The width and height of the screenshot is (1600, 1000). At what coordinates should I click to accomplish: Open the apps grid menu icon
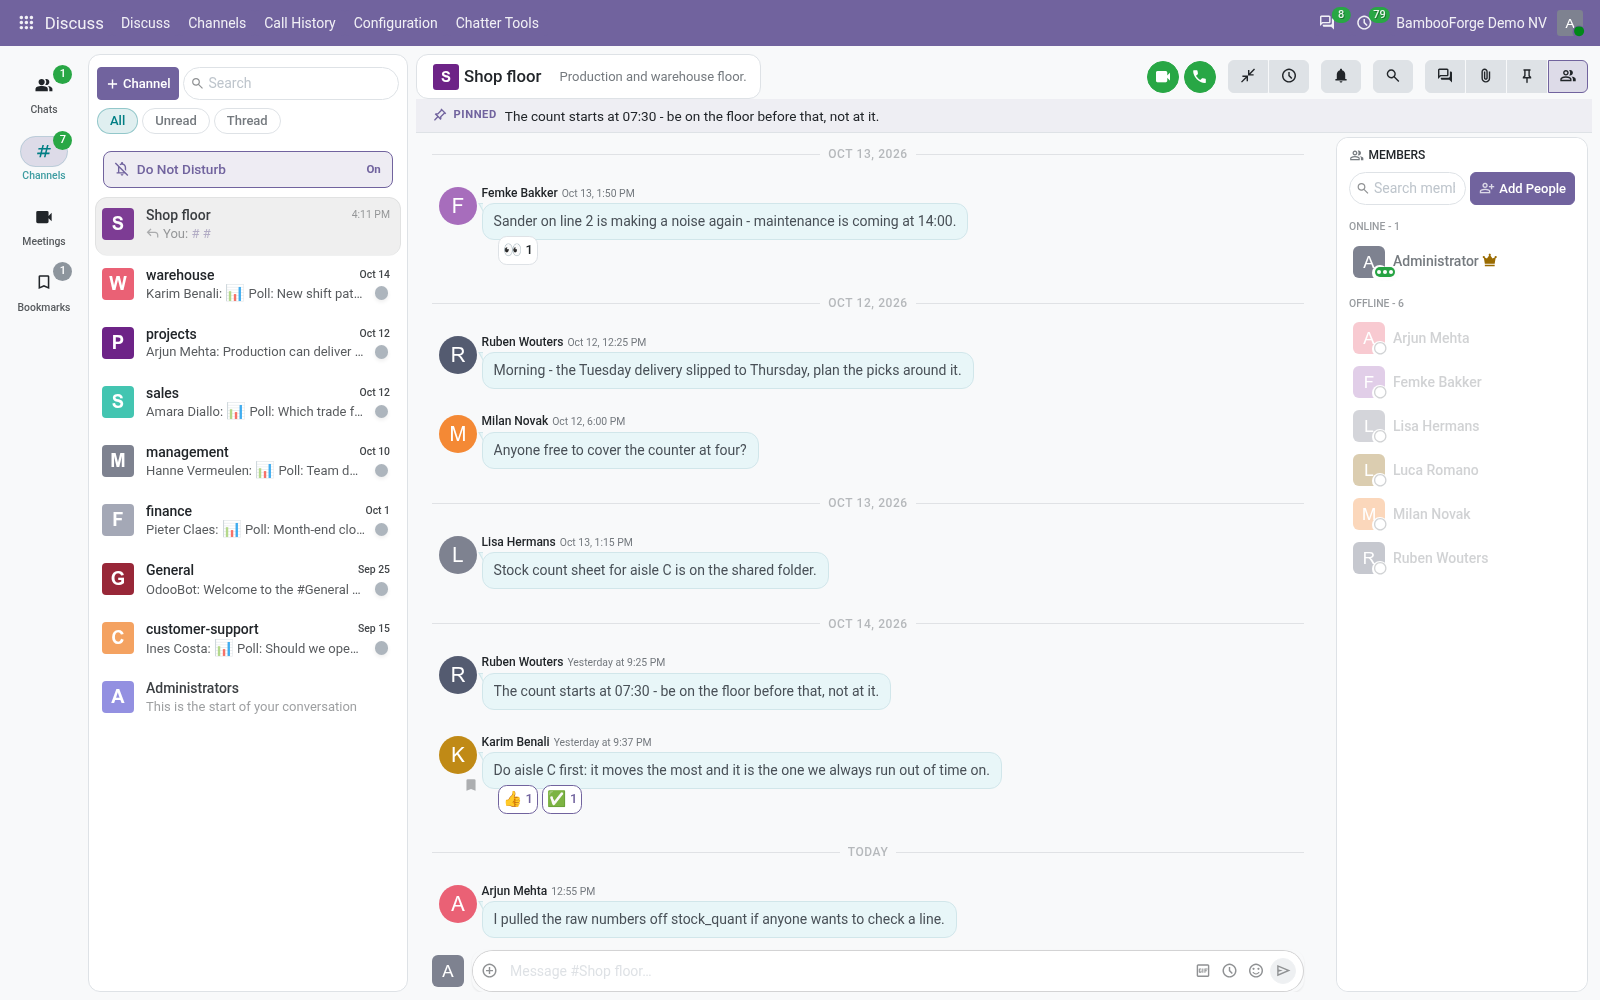(26, 22)
